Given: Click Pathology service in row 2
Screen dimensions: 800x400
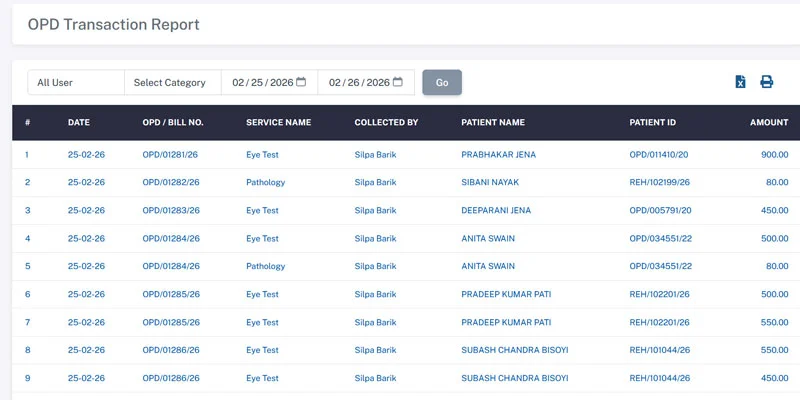Looking at the screenshot, I should [x=265, y=182].
